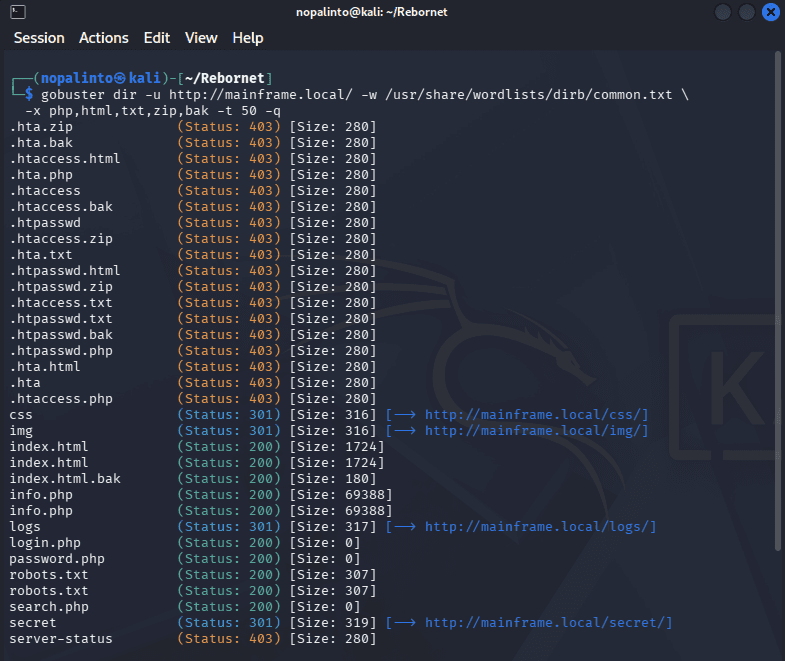Open the http://mainframe.local/logs/ link
The height and width of the screenshot is (661, 785).
click(x=540, y=527)
